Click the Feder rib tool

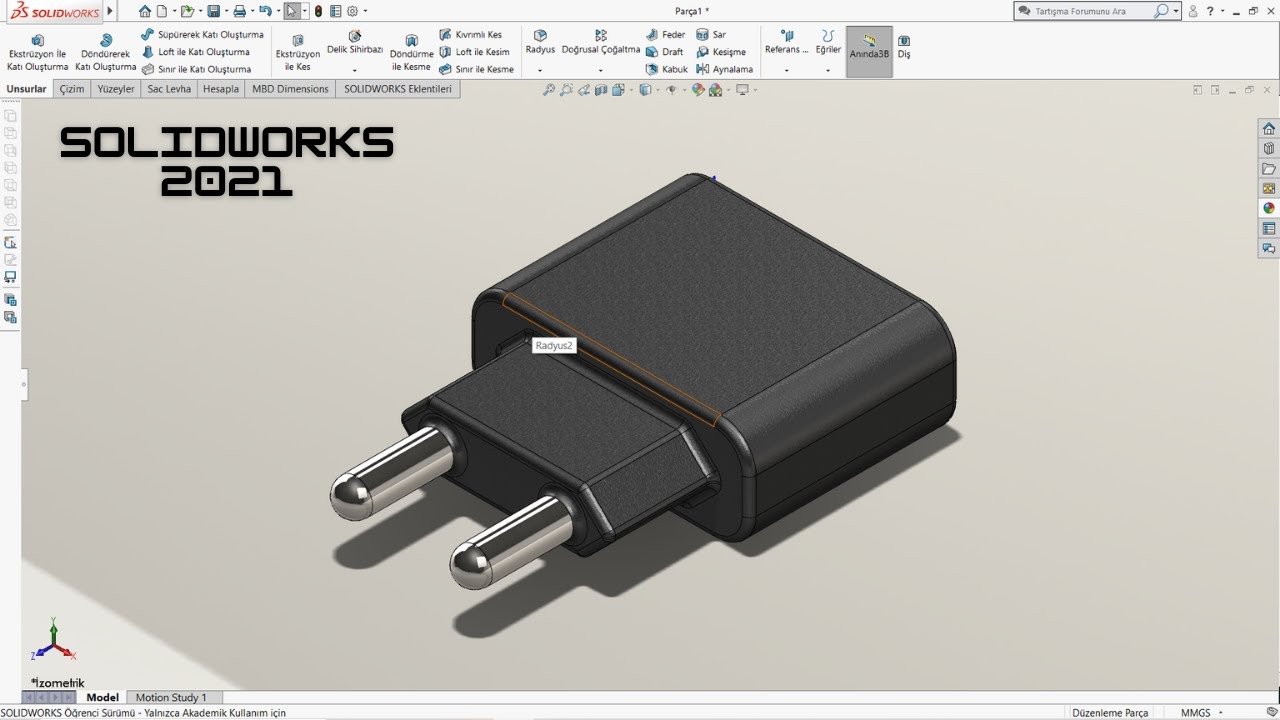[x=666, y=34]
